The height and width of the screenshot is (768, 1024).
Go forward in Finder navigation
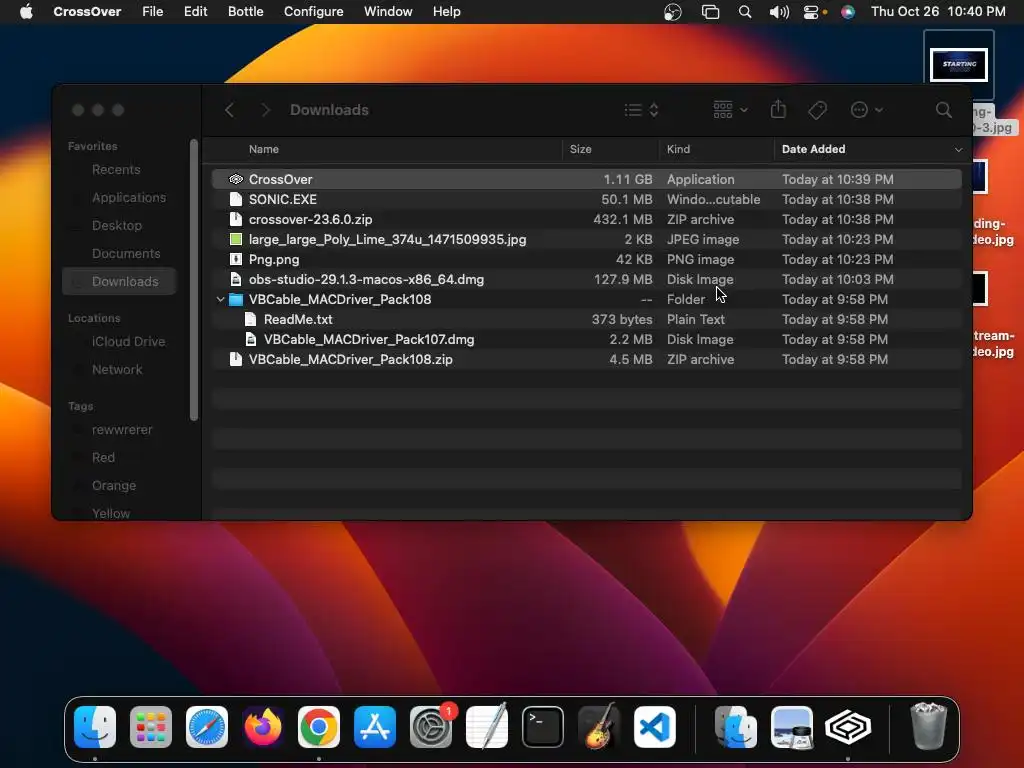tap(265, 110)
